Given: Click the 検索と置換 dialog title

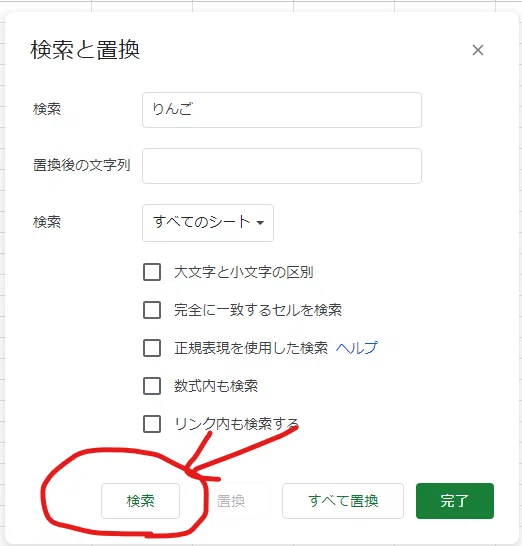Looking at the screenshot, I should [x=85, y=50].
